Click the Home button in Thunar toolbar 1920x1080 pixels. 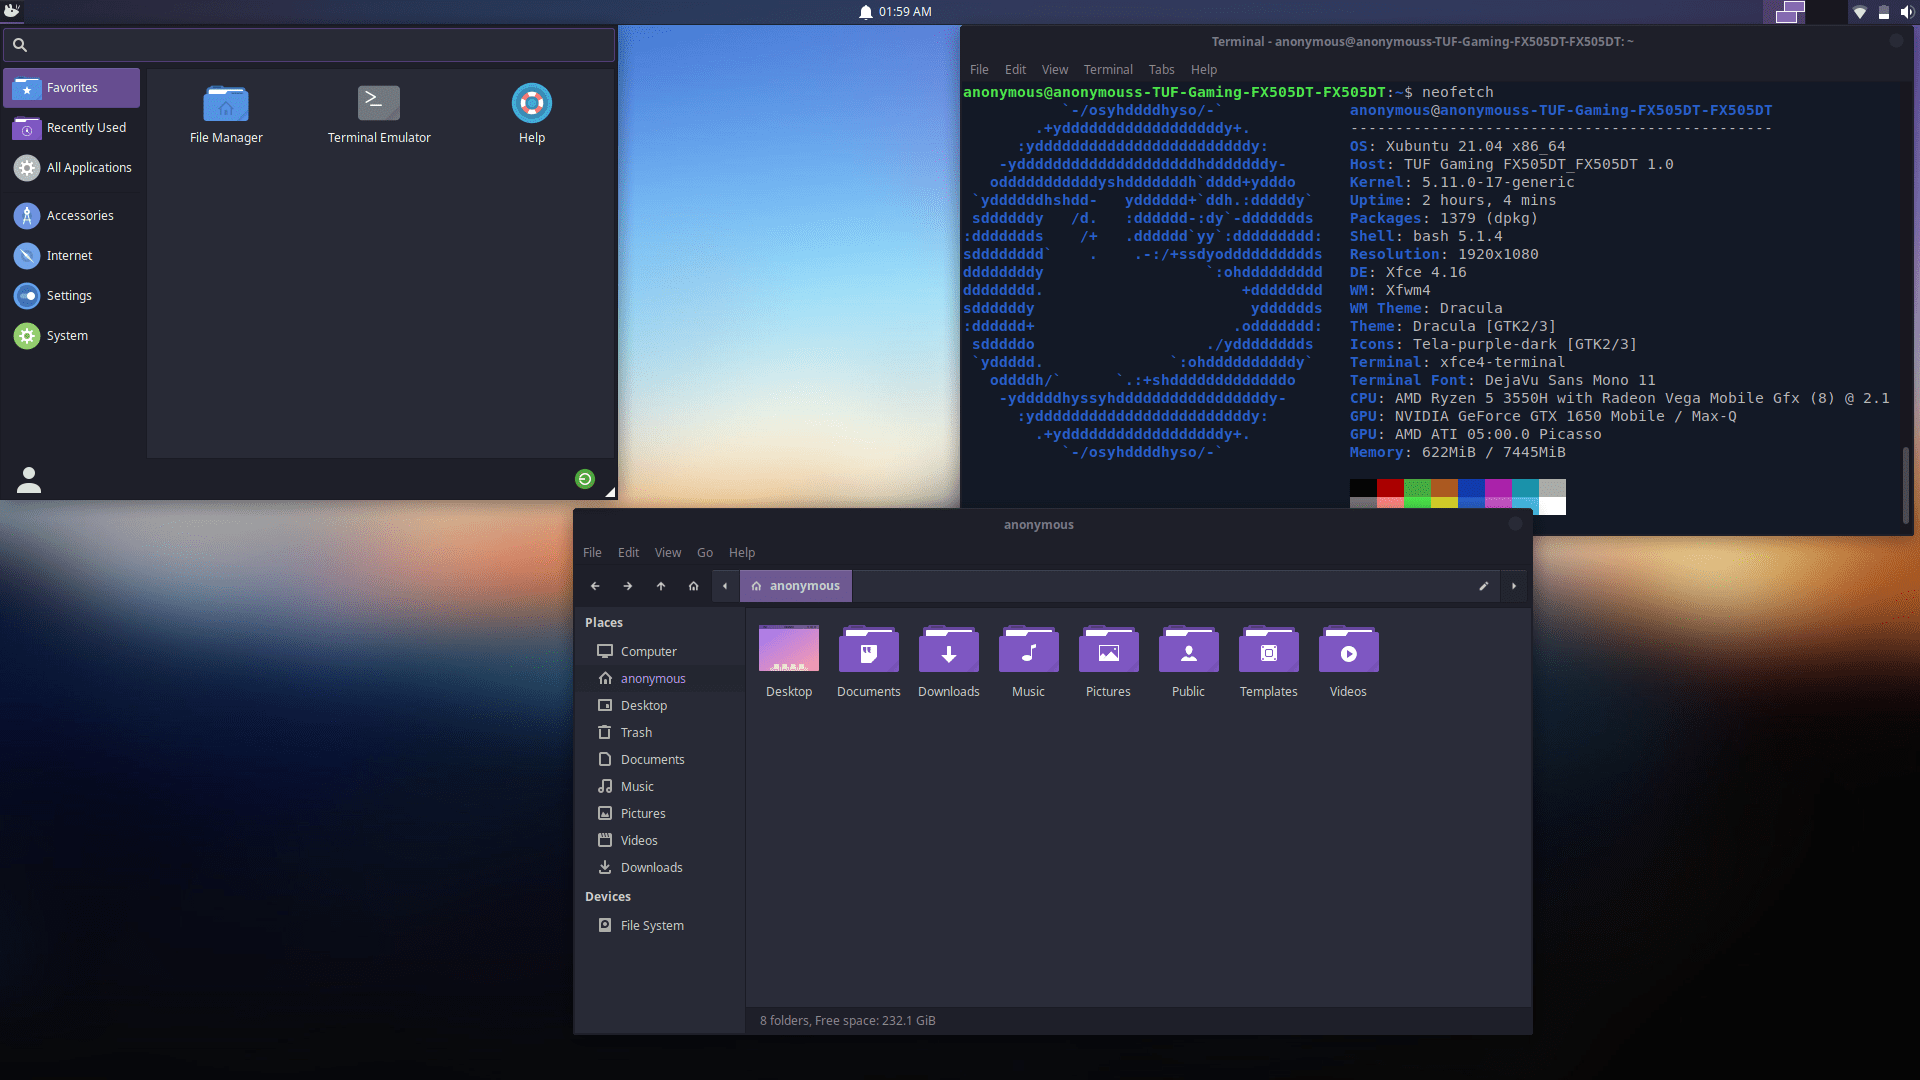692,586
